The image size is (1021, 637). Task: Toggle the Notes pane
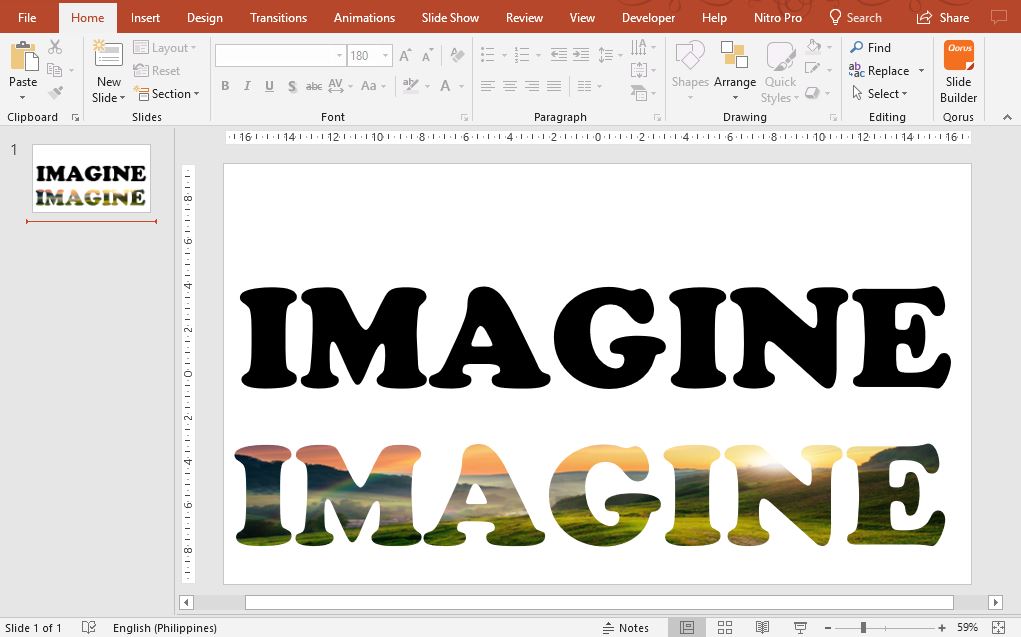click(626, 627)
